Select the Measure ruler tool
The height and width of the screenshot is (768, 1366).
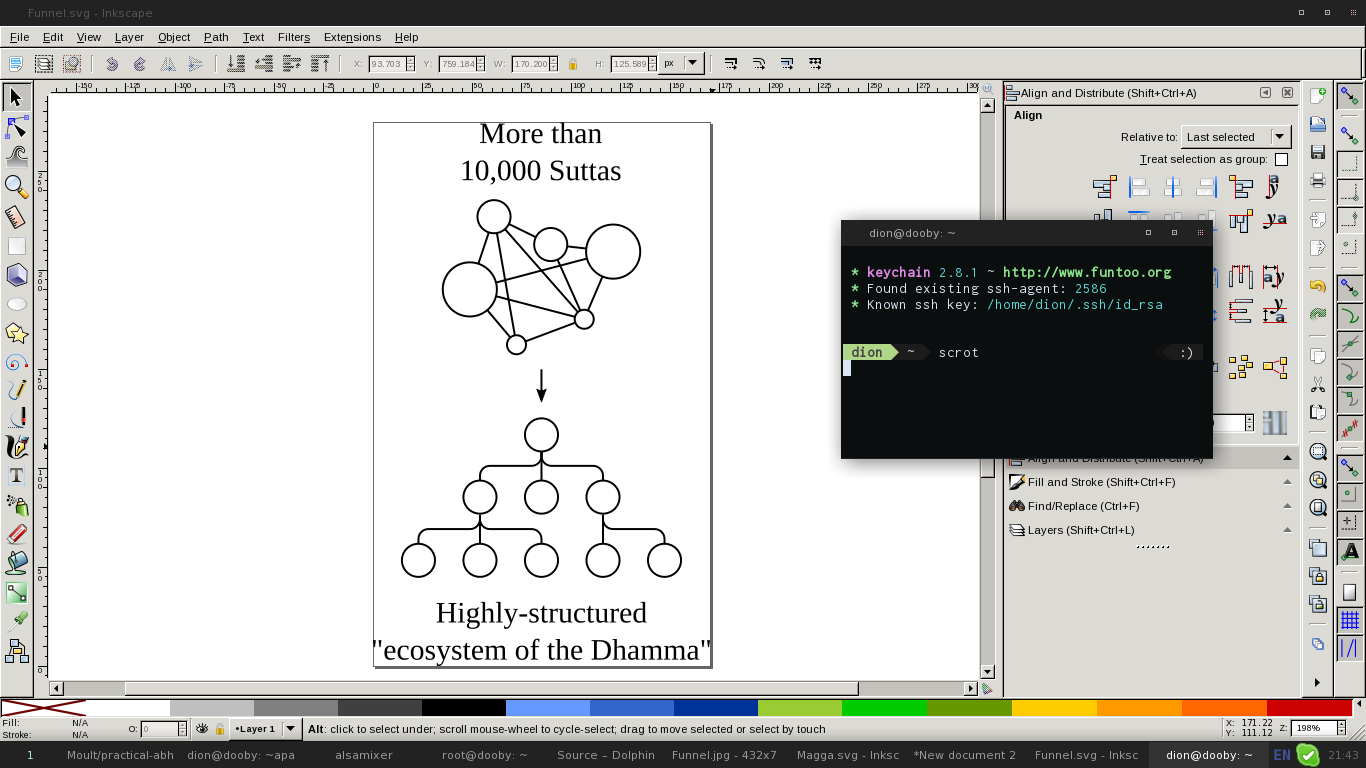point(16,216)
